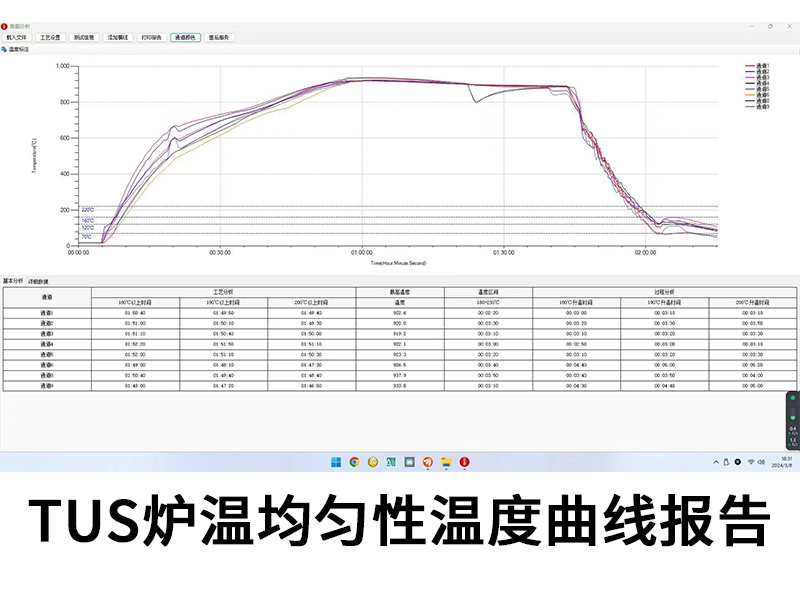Click the red data analysis app taskbar icon
The height and width of the screenshot is (600, 800).
(x=464, y=462)
